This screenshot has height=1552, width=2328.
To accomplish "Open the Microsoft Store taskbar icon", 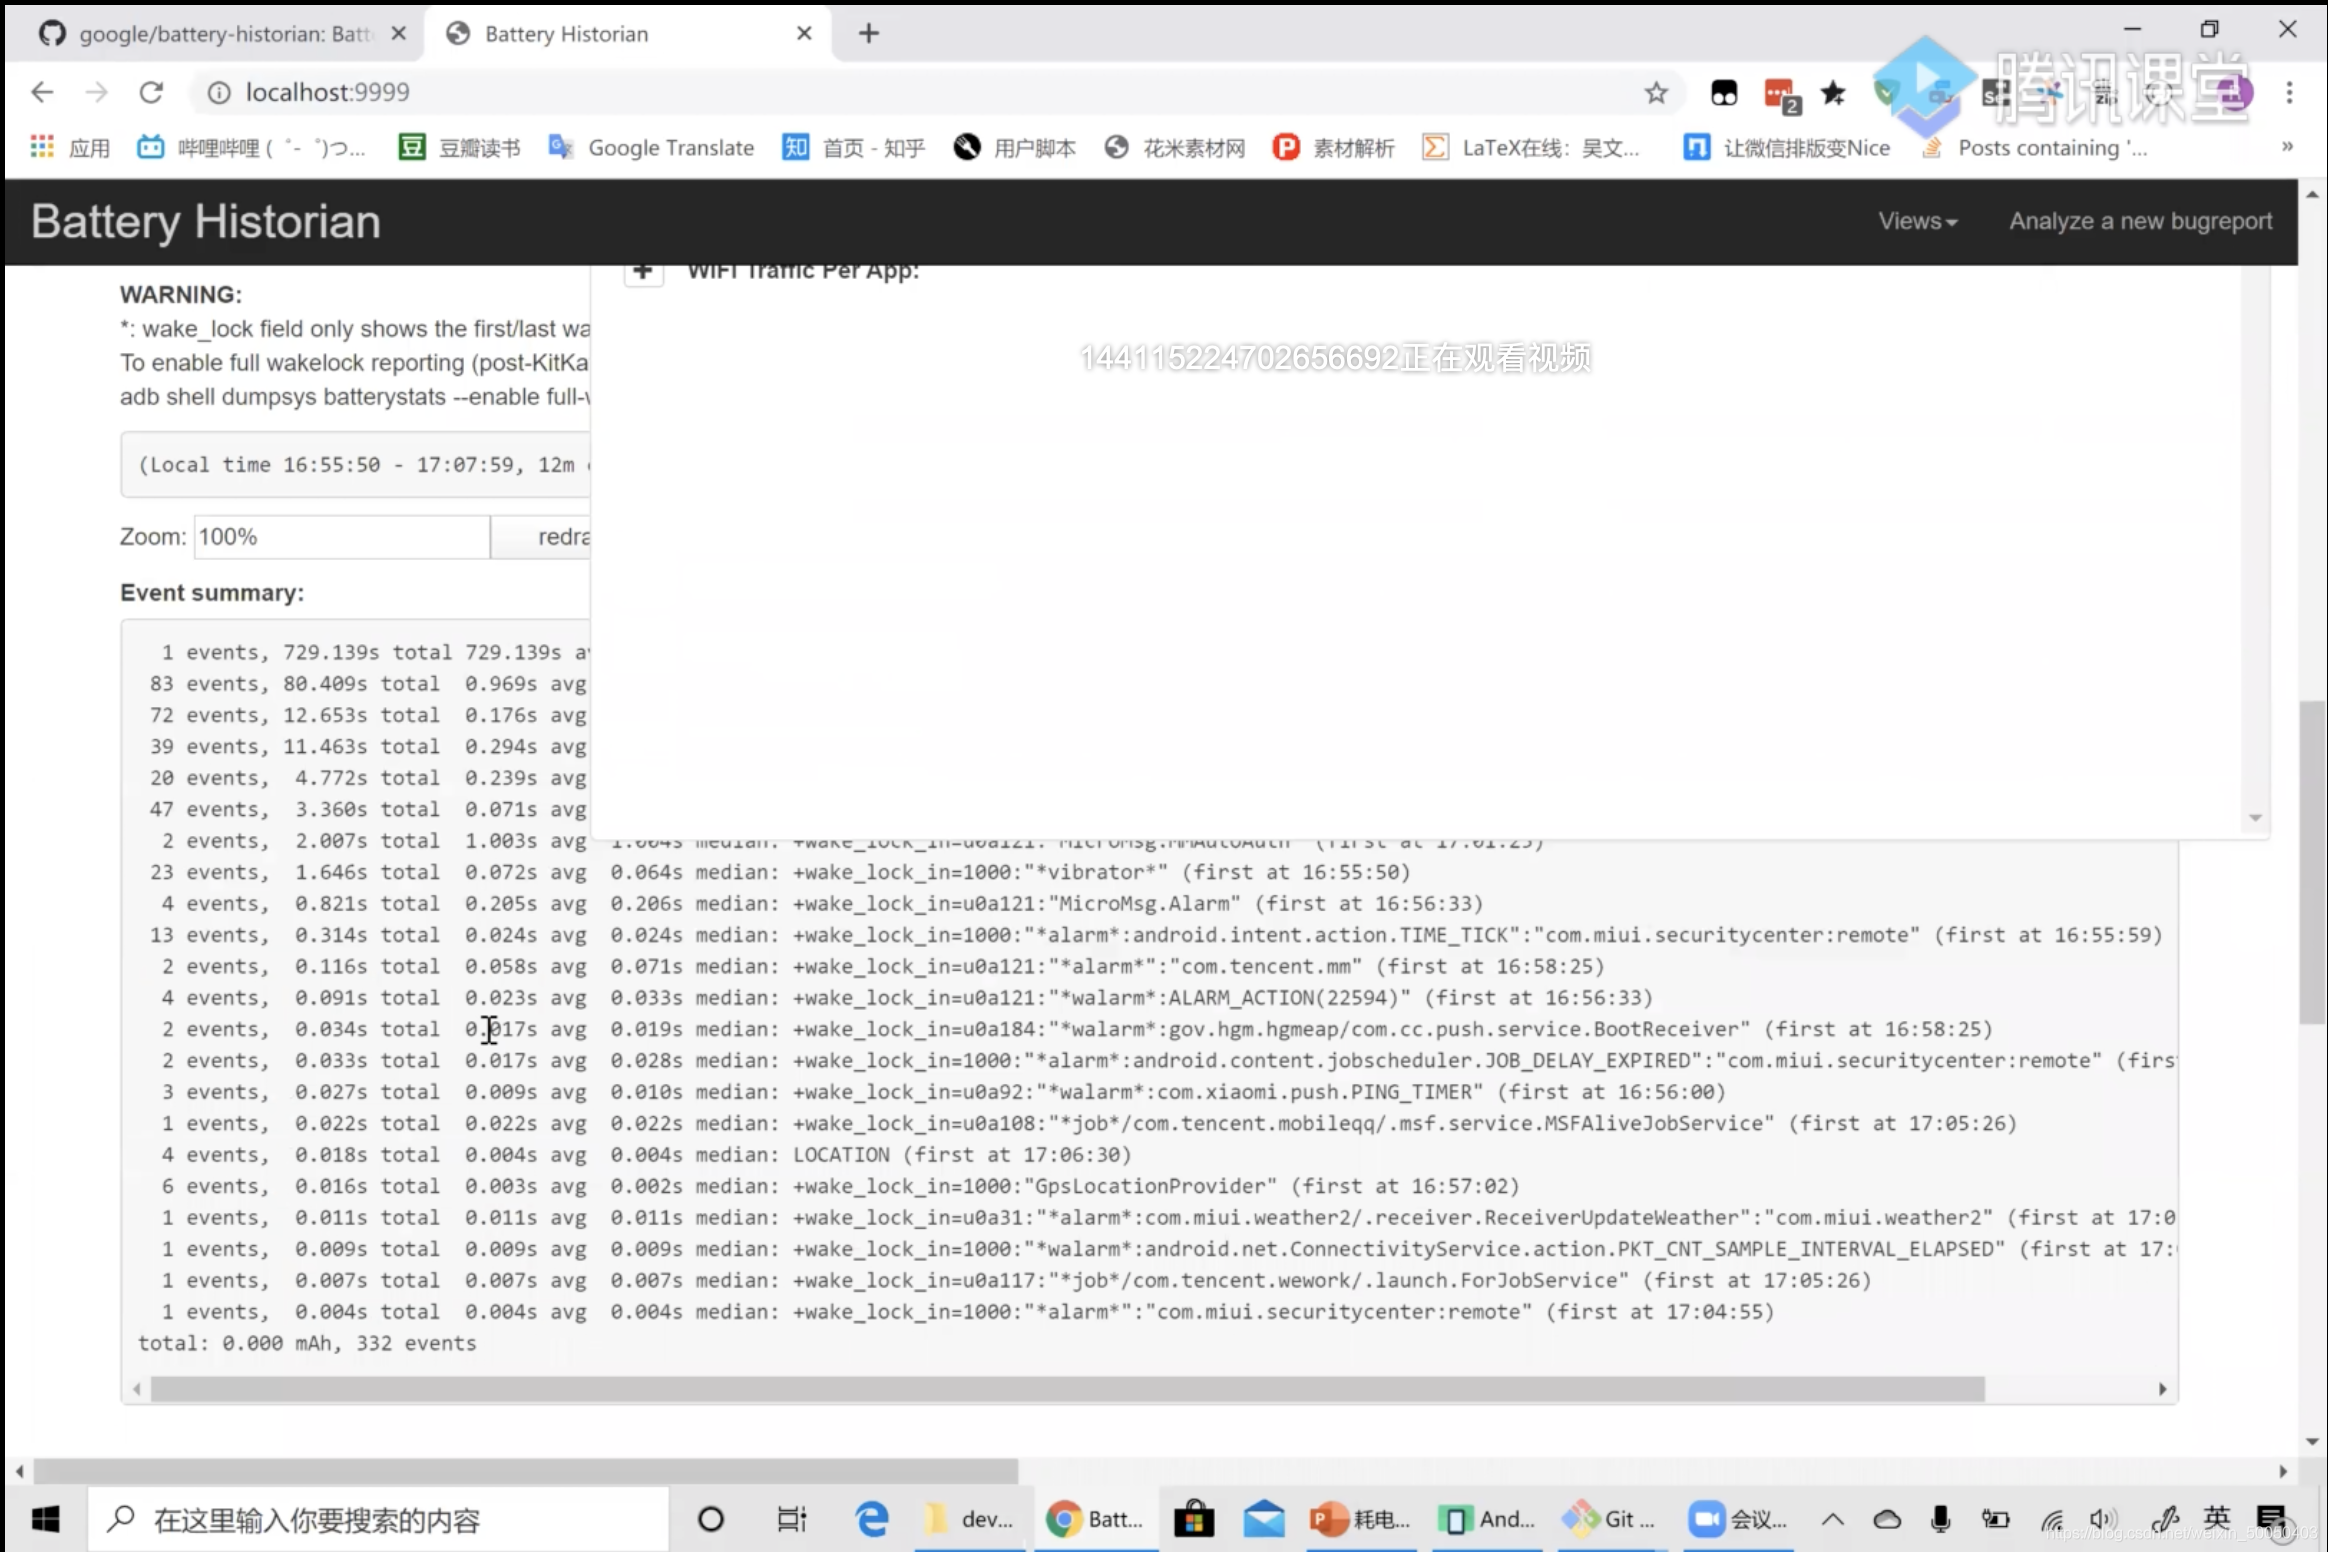I will (x=1193, y=1519).
